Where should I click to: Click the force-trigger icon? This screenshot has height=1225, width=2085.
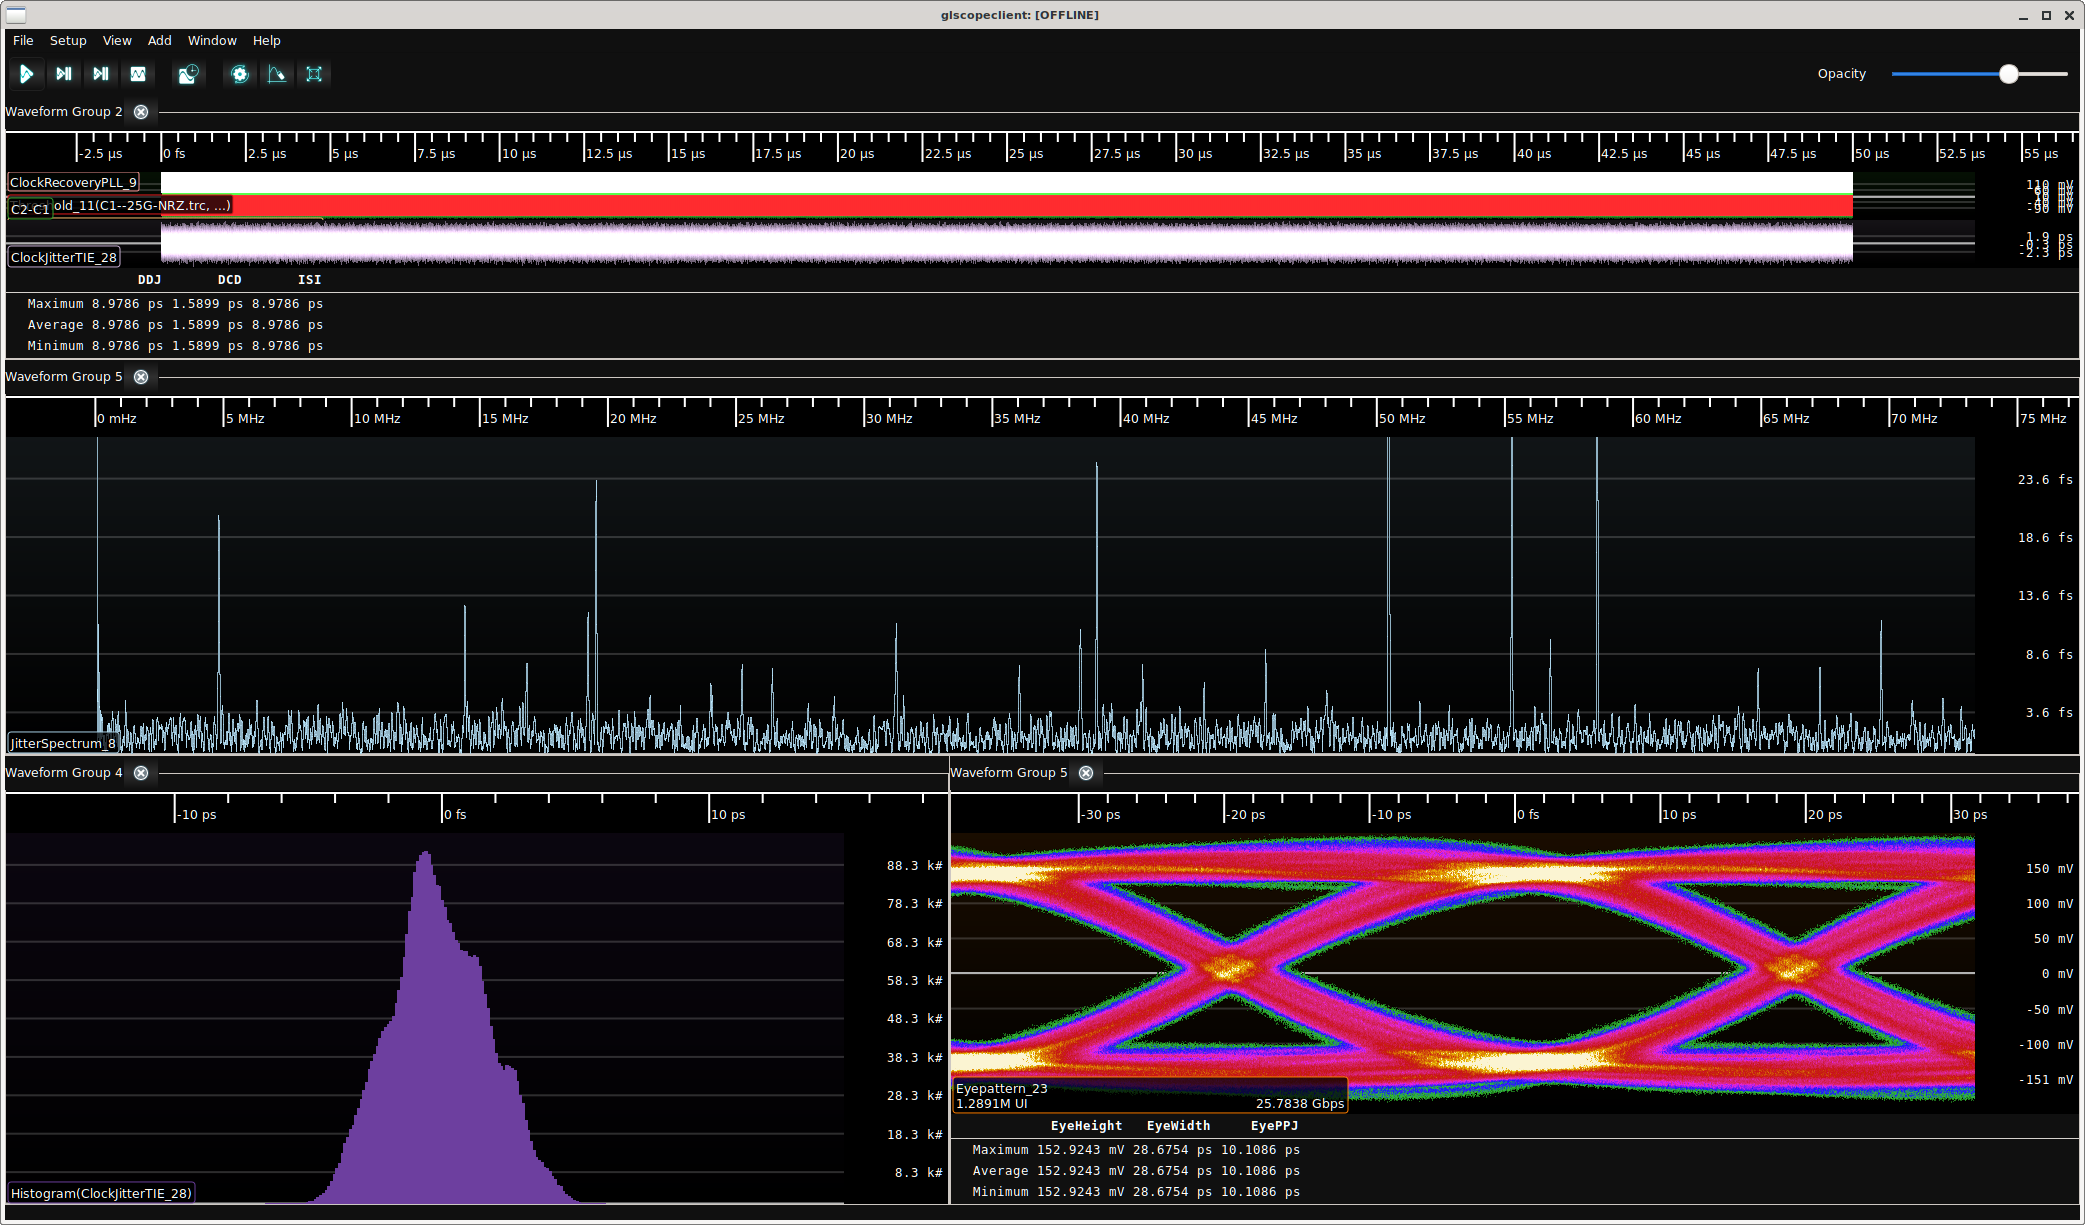pyautogui.click(x=101, y=74)
